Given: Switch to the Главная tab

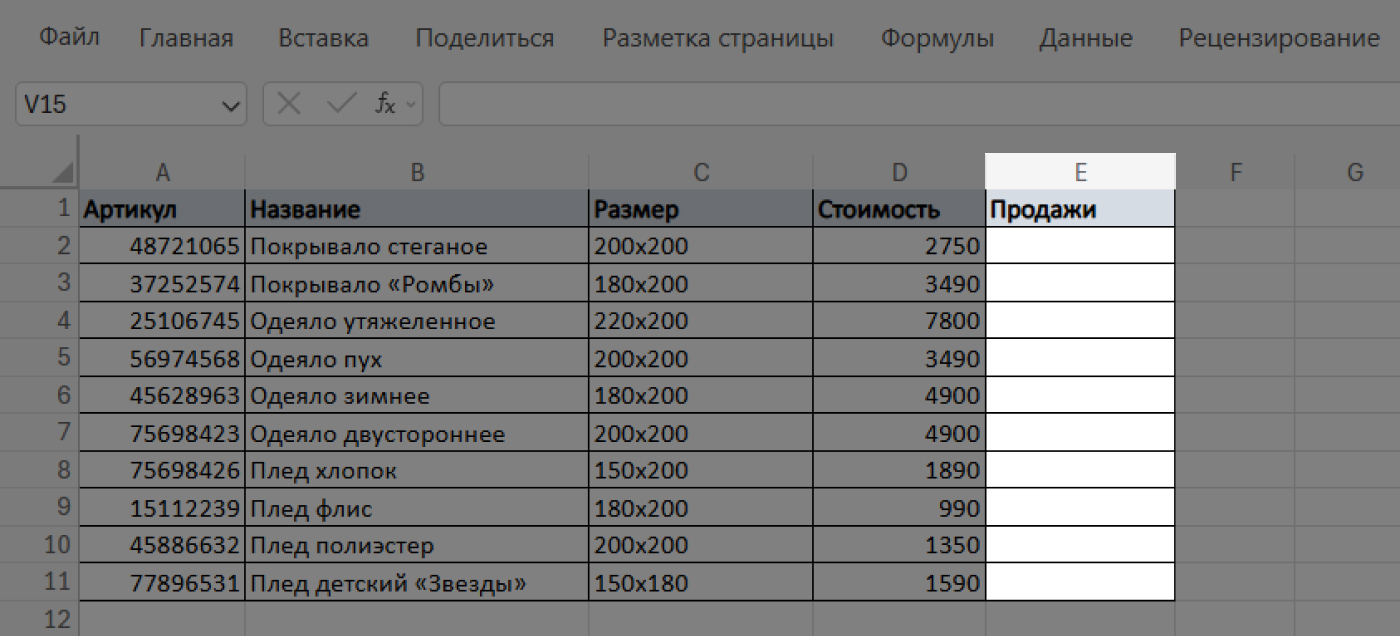Looking at the screenshot, I should tap(185, 36).
